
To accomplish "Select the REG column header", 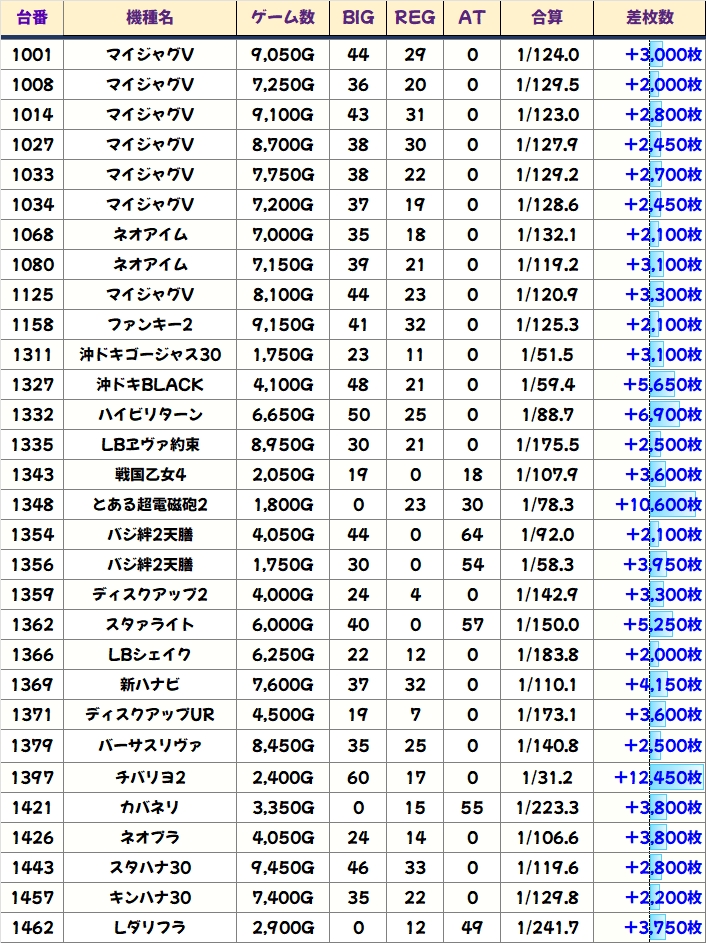I will (415, 18).
